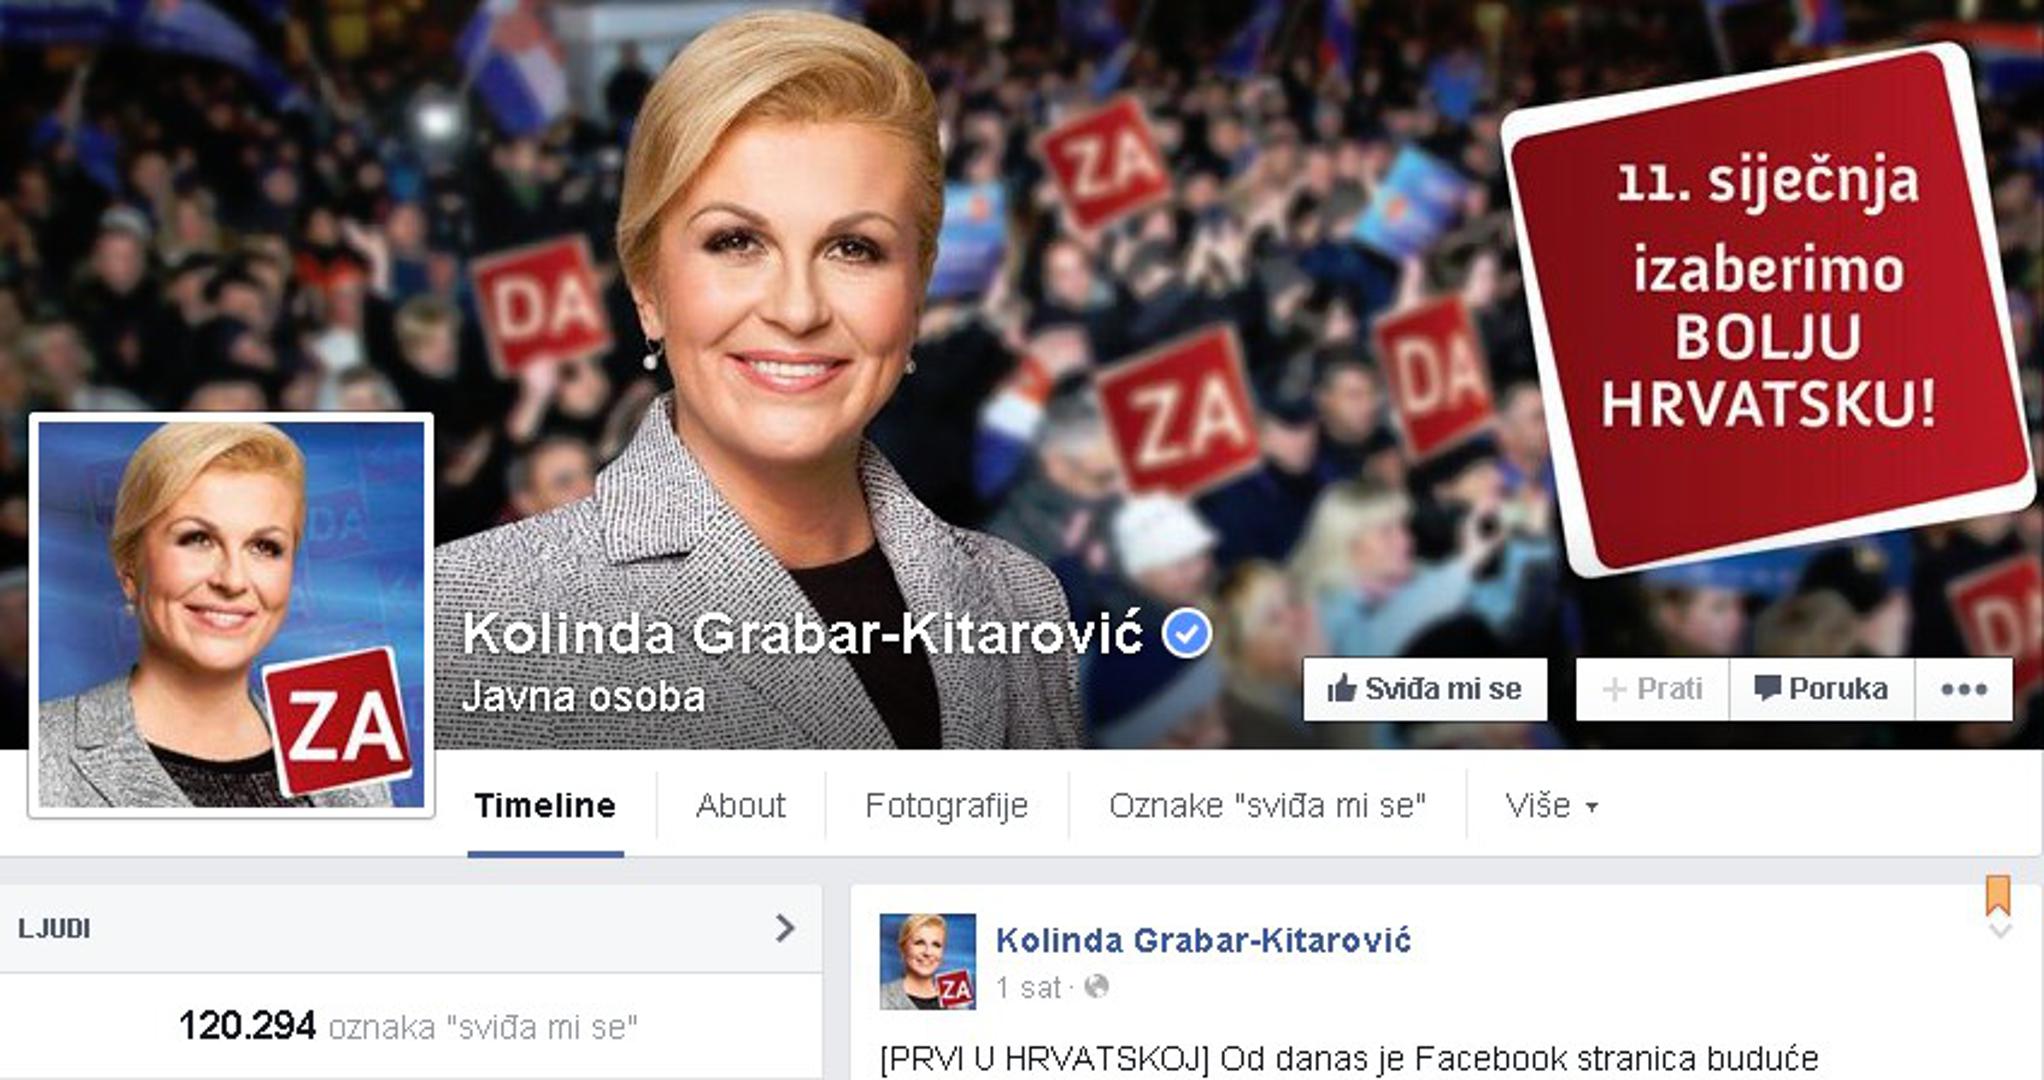The width and height of the screenshot is (2044, 1080).
Task: Switch to the Timeline tab
Action: tap(545, 806)
